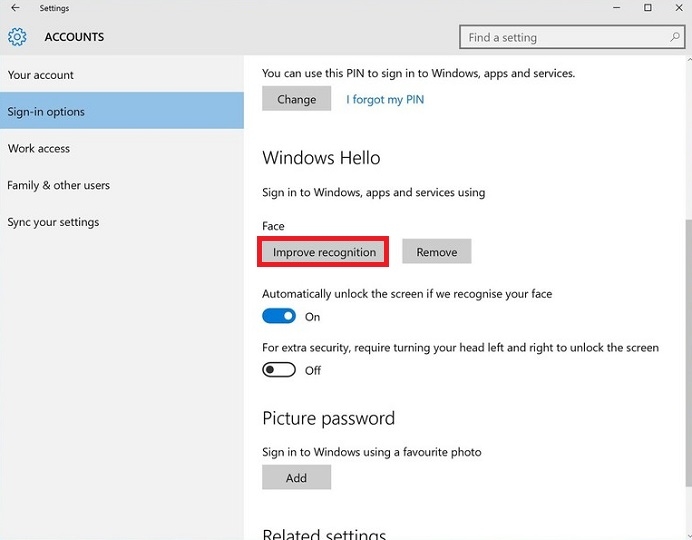Select Sign-in options in sidebar

[122, 111]
